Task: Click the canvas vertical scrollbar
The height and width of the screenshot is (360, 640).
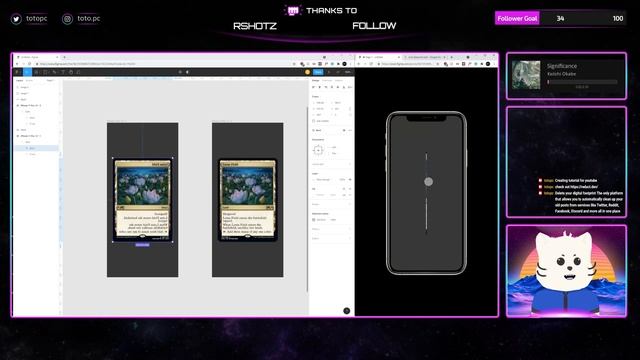Action: pos(307,199)
